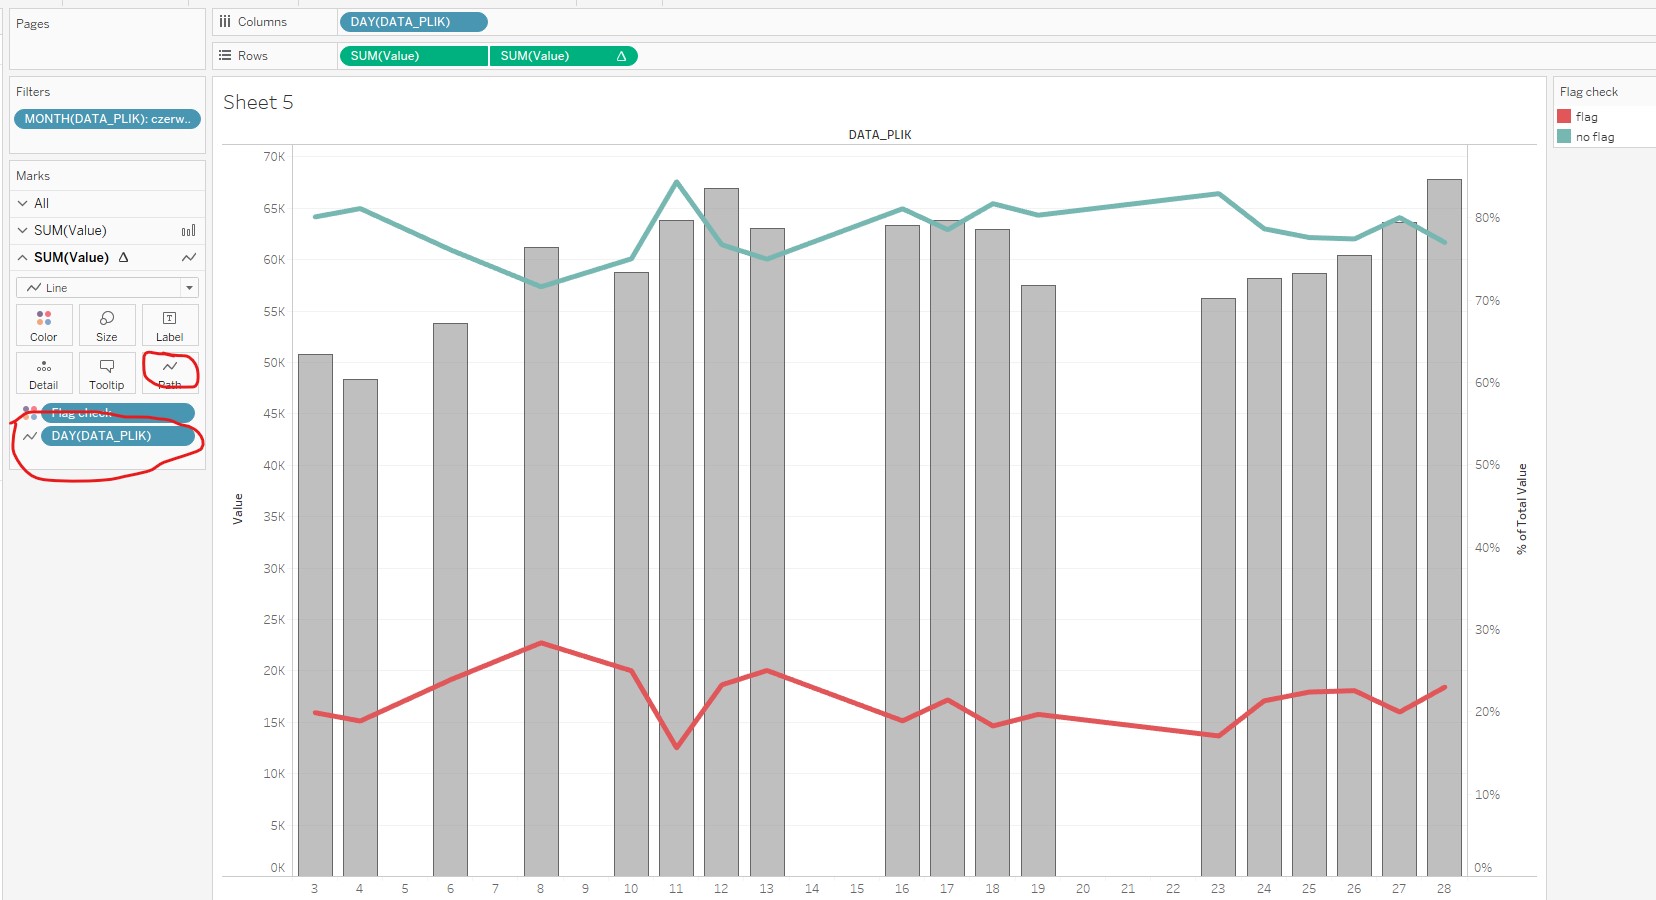Select the SUM(Value) Δ pill on Rows shelf
Viewport: 1656px width, 900px height.
click(x=563, y=56)
